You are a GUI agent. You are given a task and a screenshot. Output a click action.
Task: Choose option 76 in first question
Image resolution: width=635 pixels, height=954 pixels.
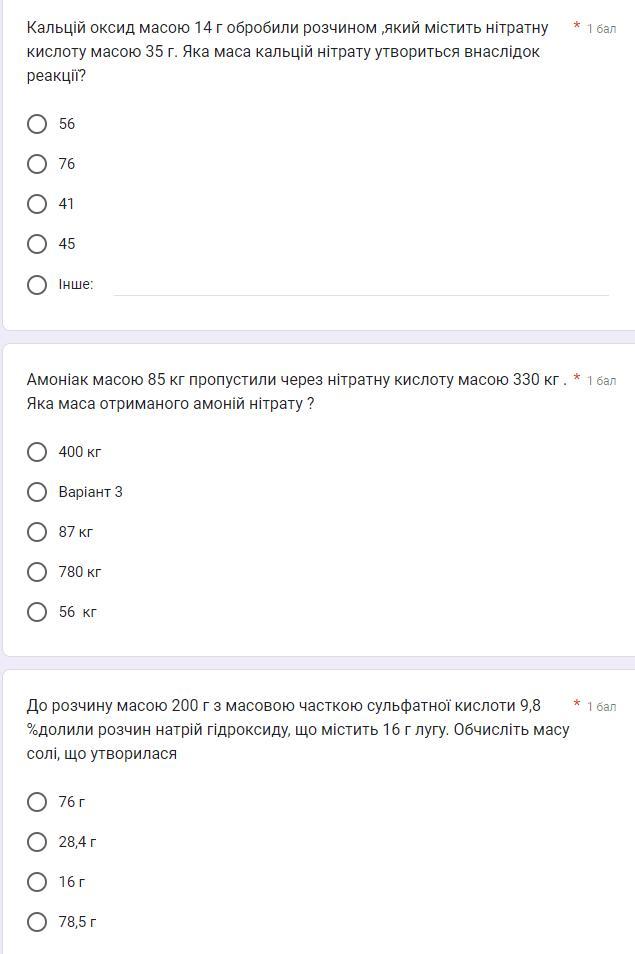(x=37, y=164)
